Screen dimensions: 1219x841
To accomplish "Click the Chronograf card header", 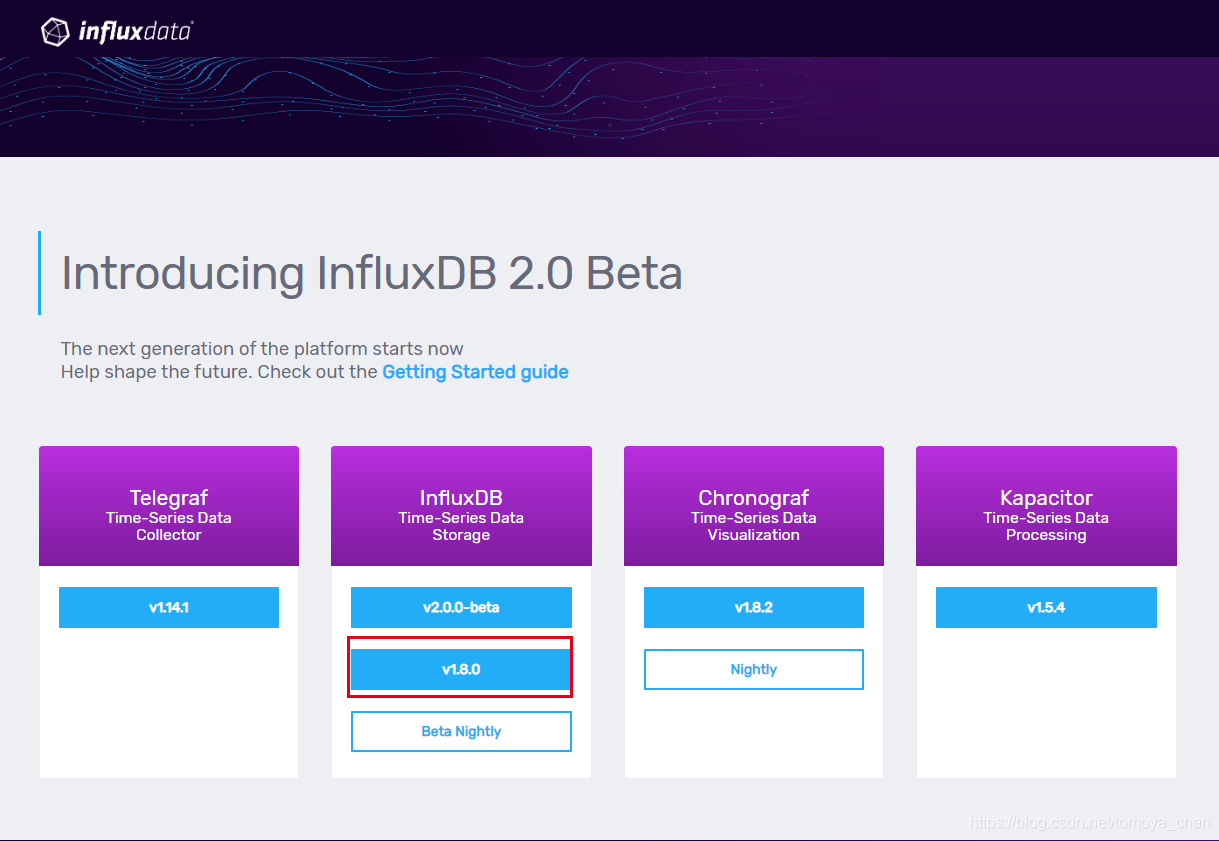I will pyautogui.click(x=754, y=506).
